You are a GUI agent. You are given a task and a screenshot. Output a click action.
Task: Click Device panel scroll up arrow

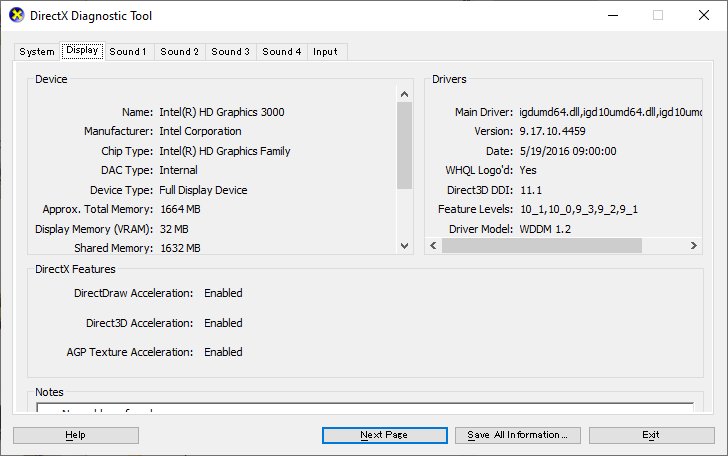(404, 94)
